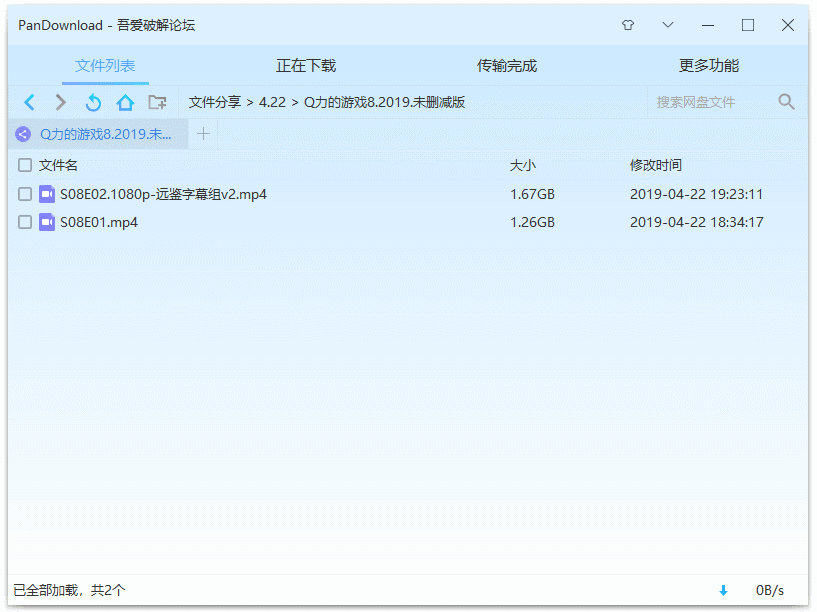
Task: Open the skin/theme icon in title bar
Action: (x=627, y=25)
